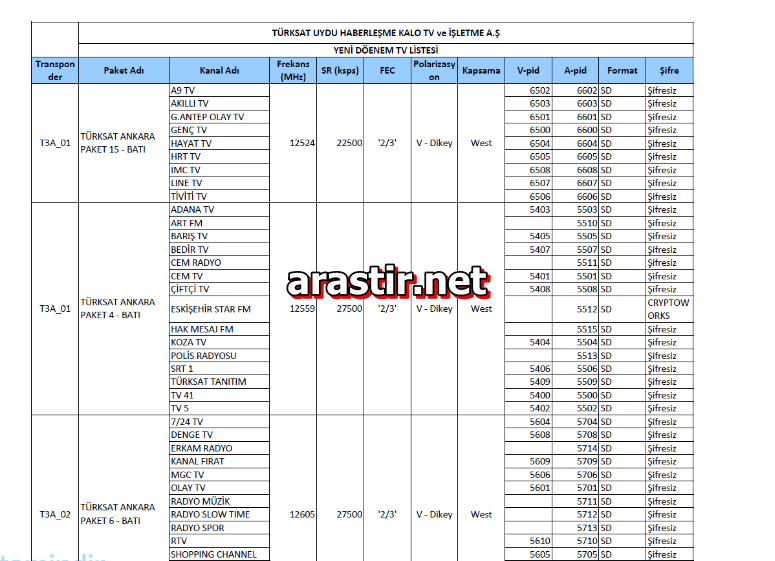775x561 pixels.
Task: Select the 'CEM RADYO' channel cell
Action: [x=219, y=262]
